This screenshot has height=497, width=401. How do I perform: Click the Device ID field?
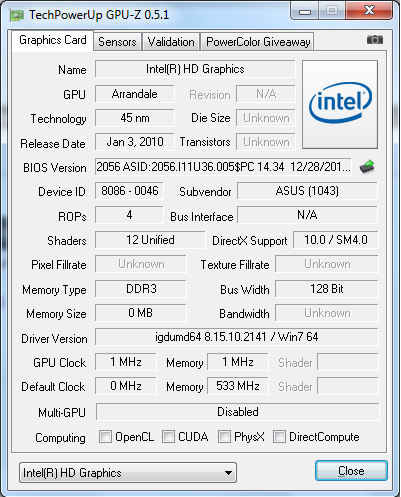tap(129, 191)
